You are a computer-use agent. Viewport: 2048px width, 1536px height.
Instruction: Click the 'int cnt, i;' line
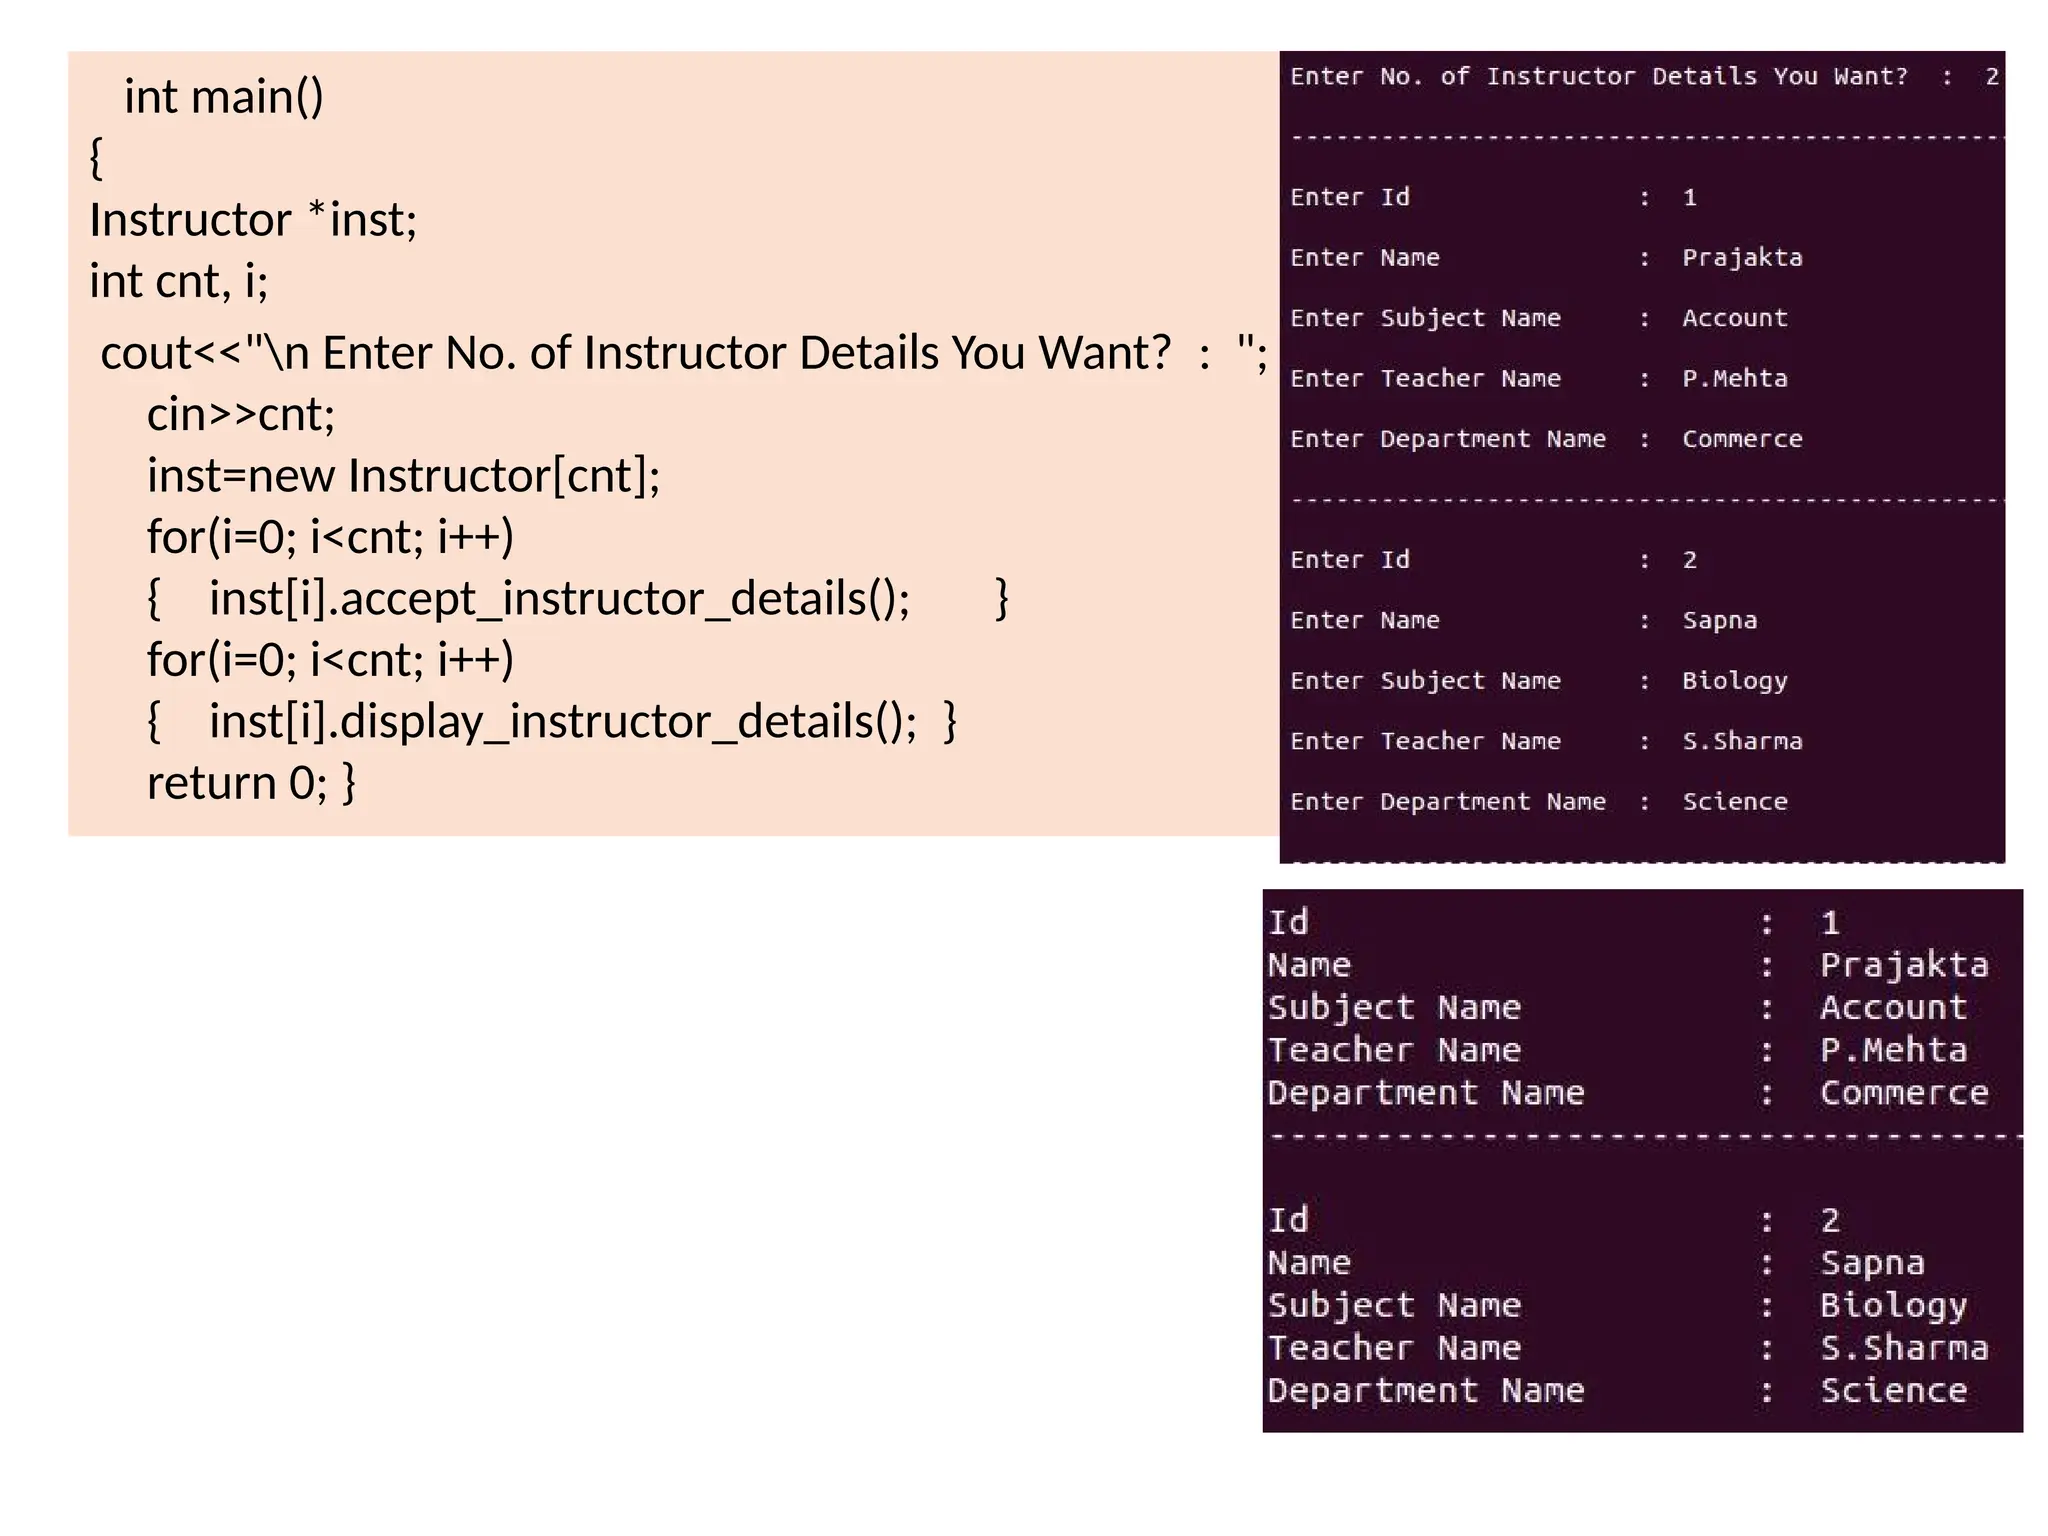pos(179,281)
